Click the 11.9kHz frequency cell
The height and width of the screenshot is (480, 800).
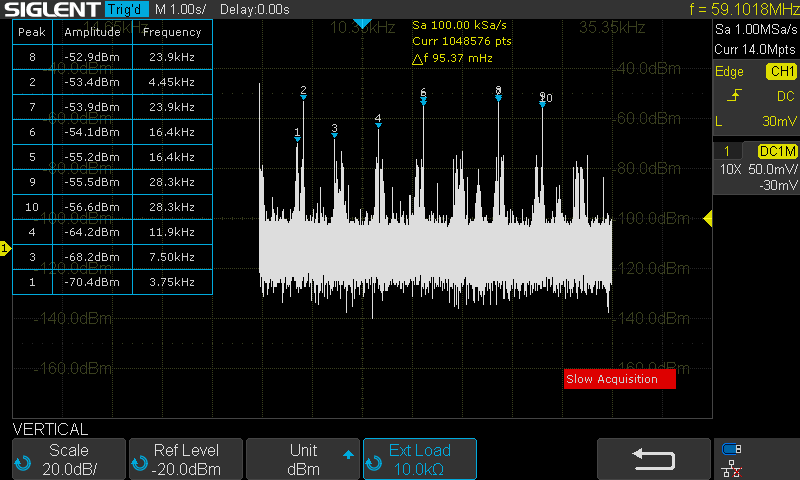172,232
